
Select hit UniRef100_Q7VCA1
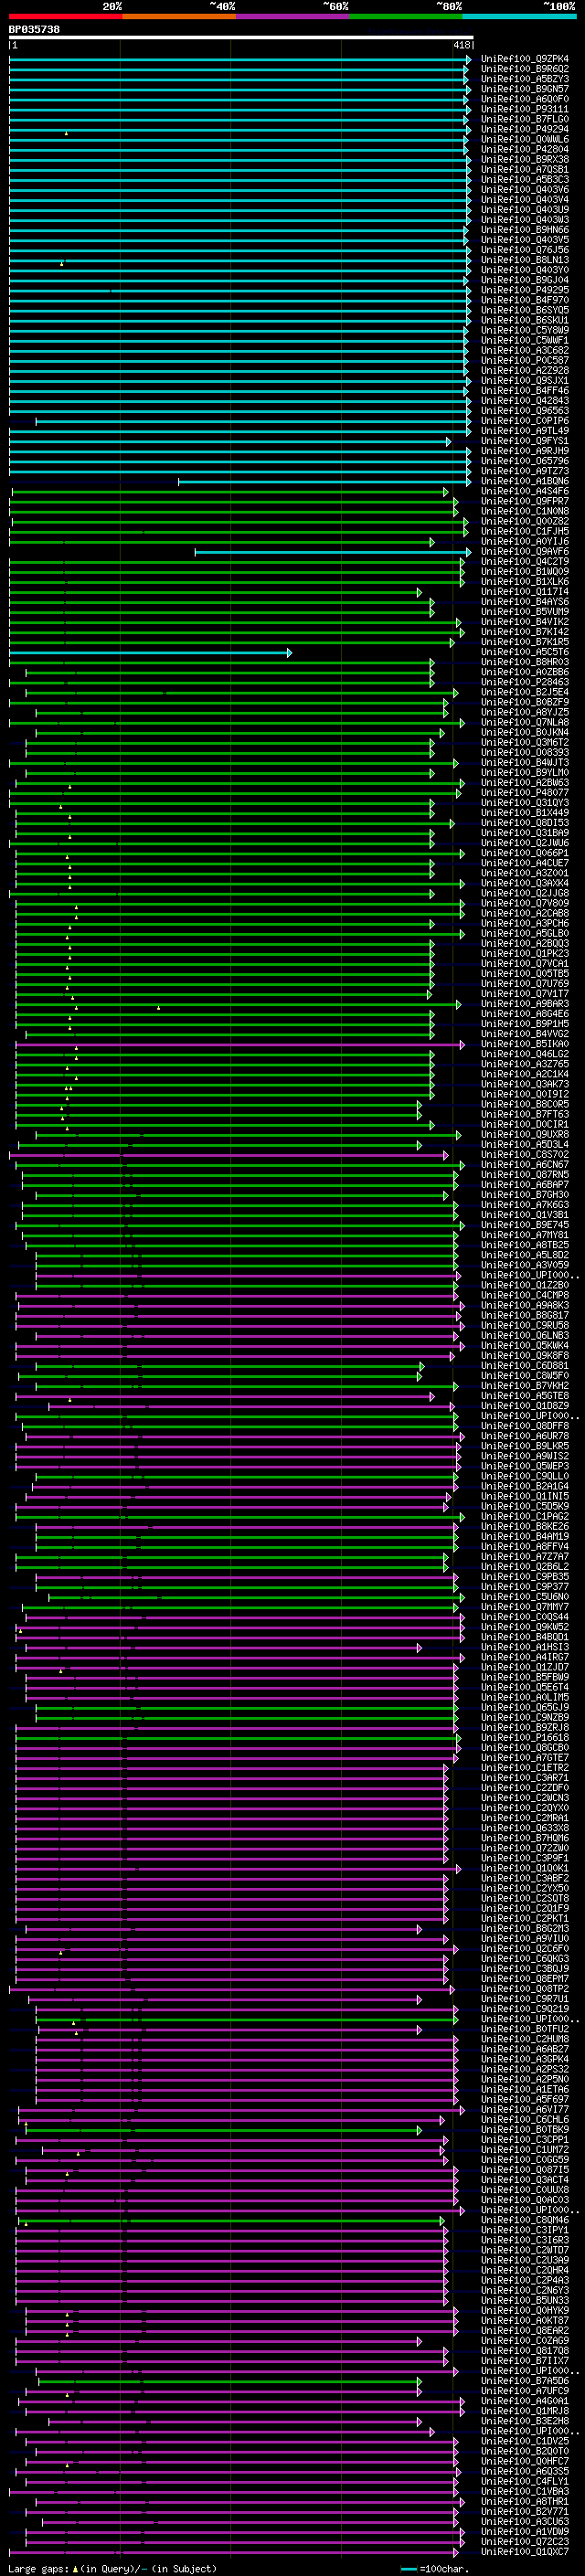[525, 964]
